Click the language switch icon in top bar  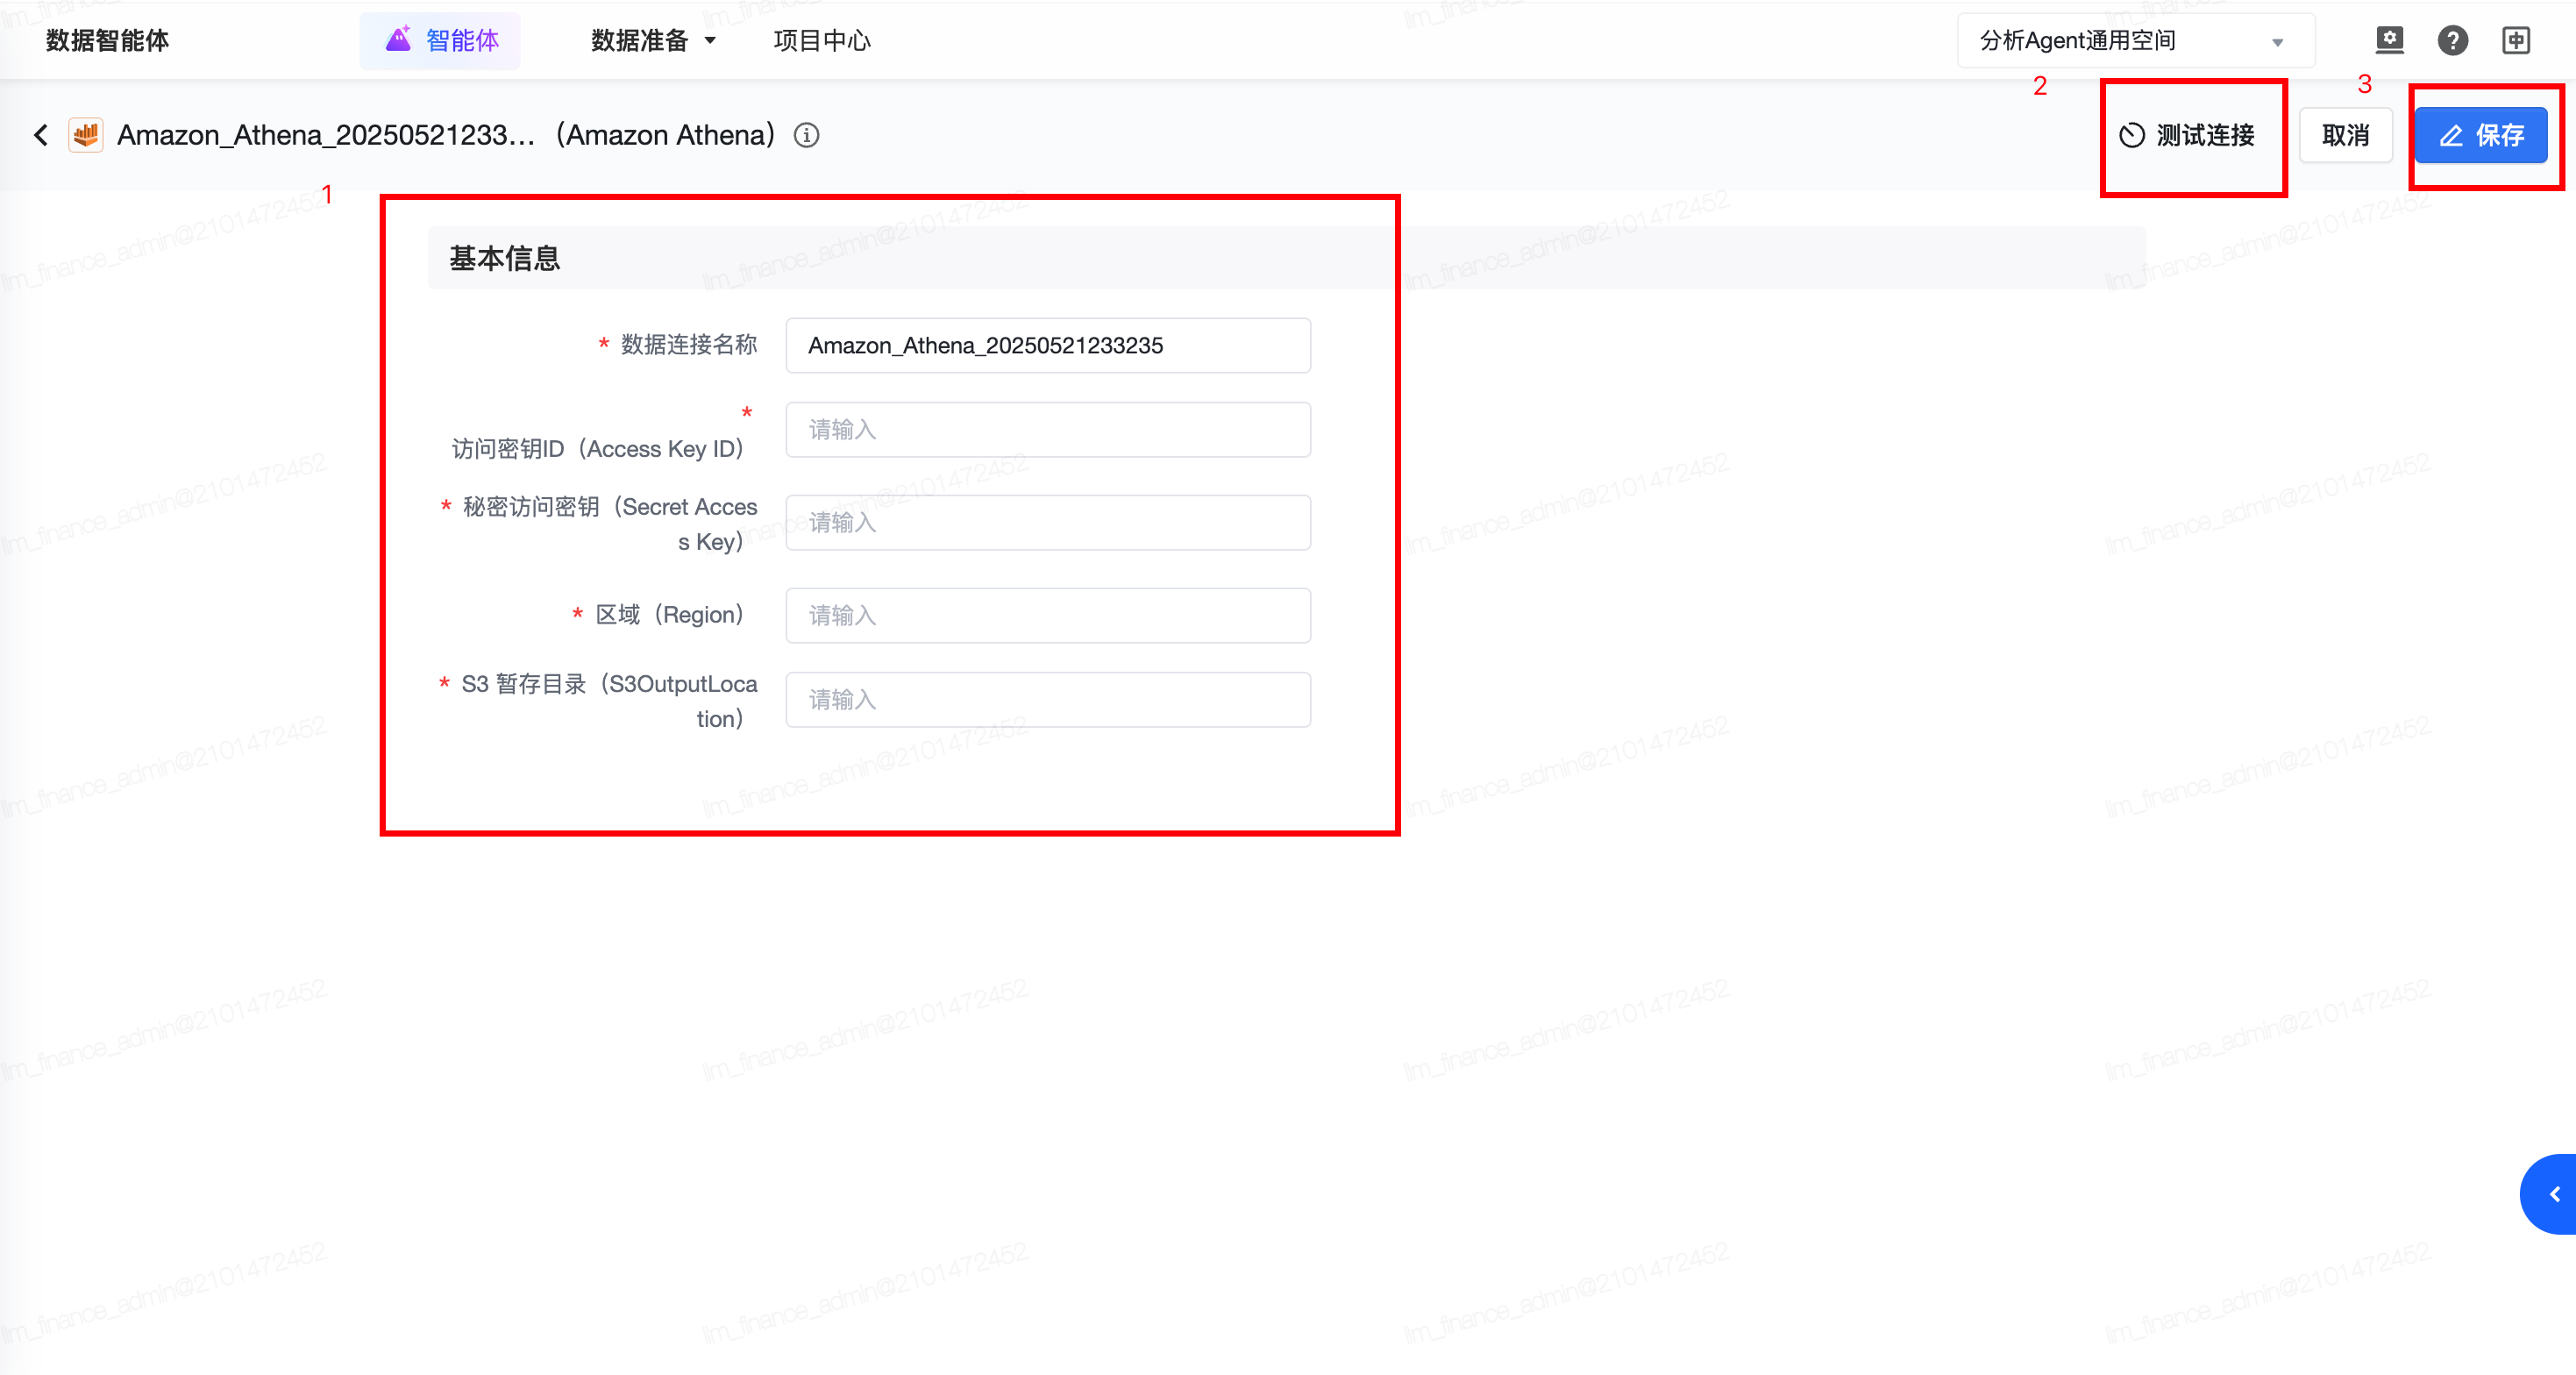point(2516,40)
